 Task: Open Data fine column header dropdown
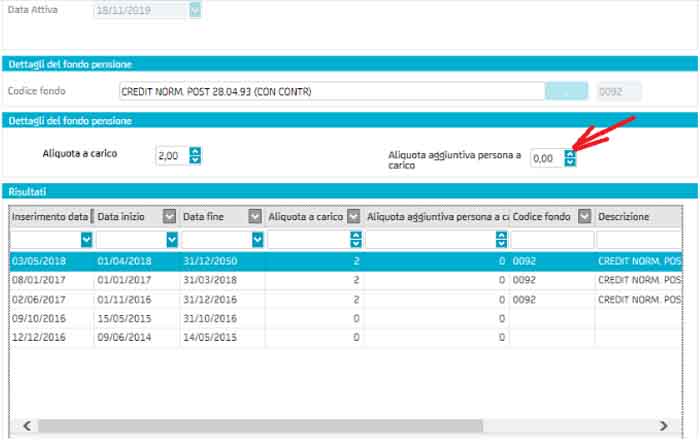click(x=255, y=217)
